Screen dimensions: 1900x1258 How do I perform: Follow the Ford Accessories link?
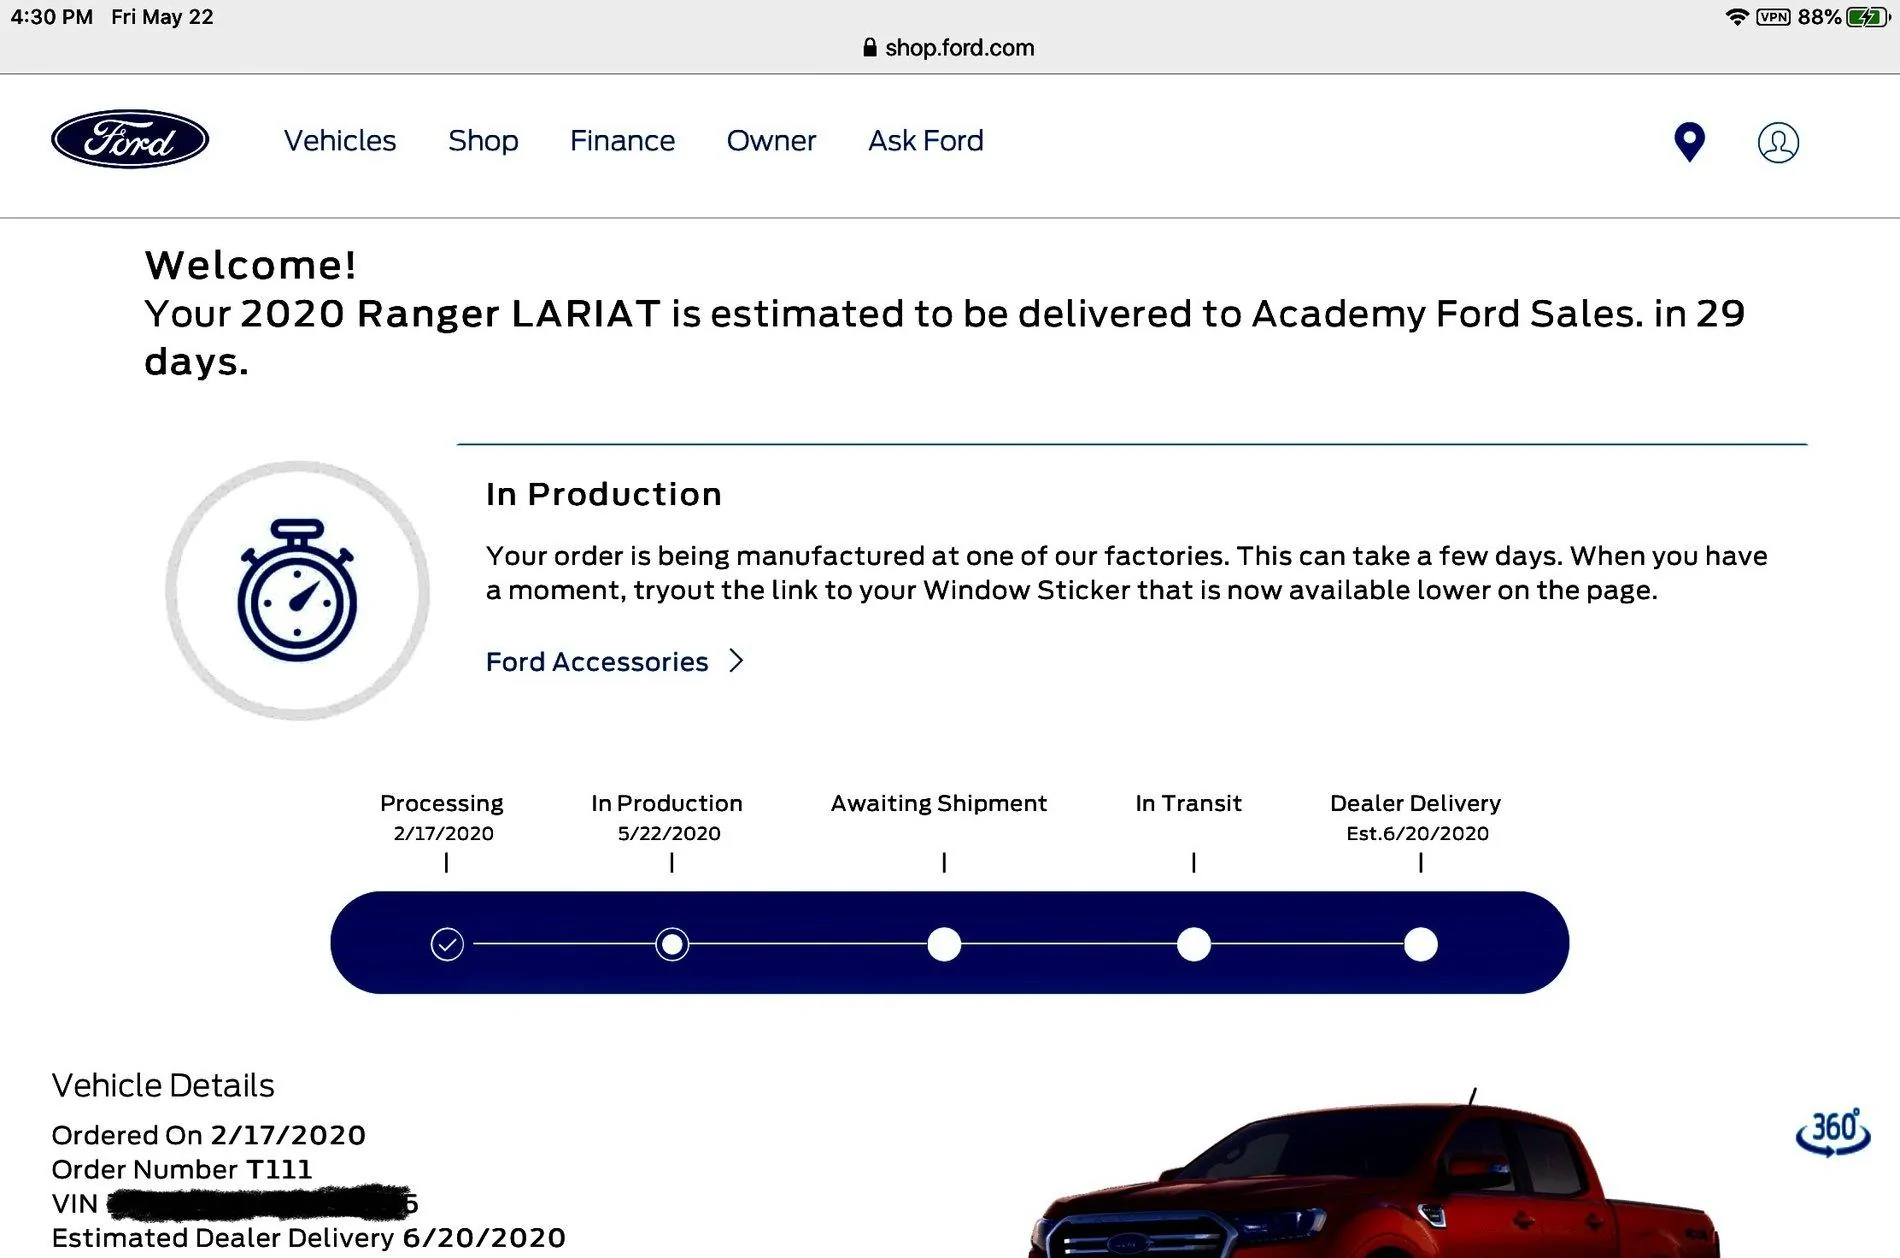597,662
